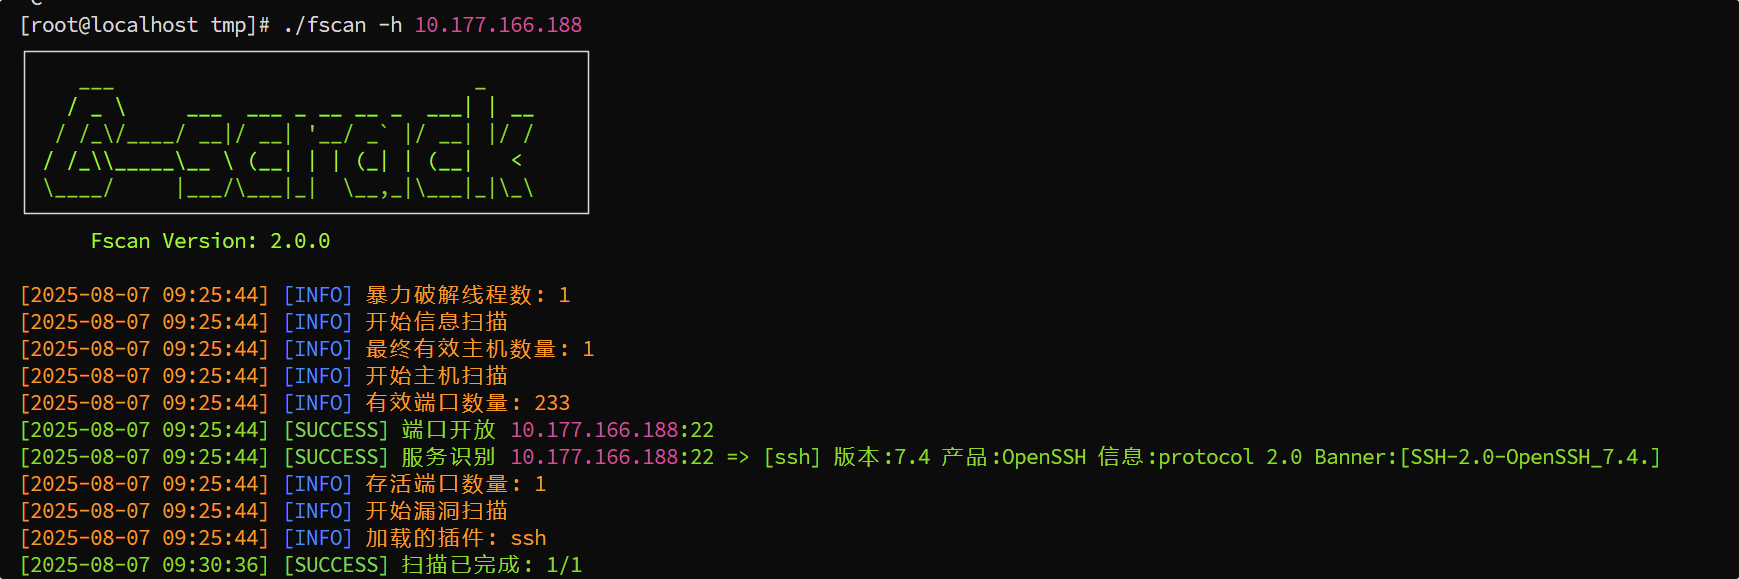Click the Banner:[SSH-2.0-OpenSSH_7.4.] text
This screenshot has height=579, width=1739.
pyautogui.click(x=1487, y=457)
